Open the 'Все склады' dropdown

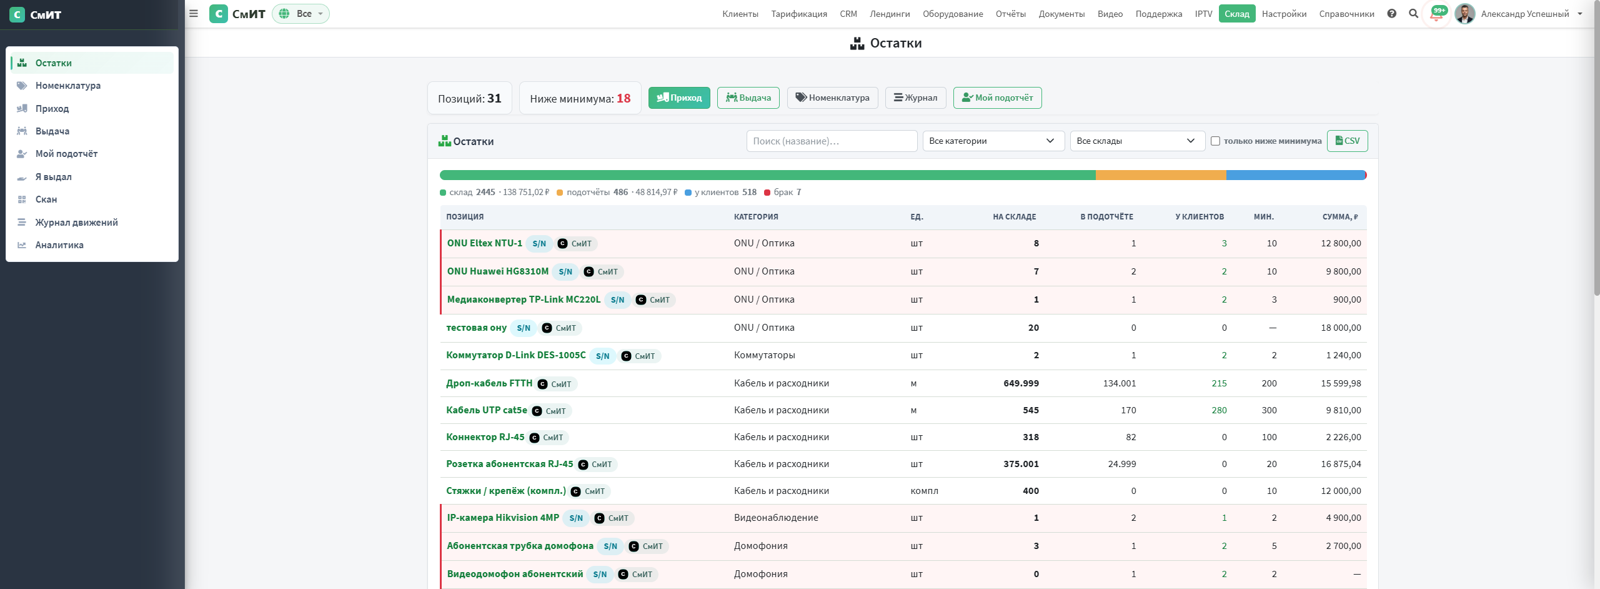pos(1135,141)
